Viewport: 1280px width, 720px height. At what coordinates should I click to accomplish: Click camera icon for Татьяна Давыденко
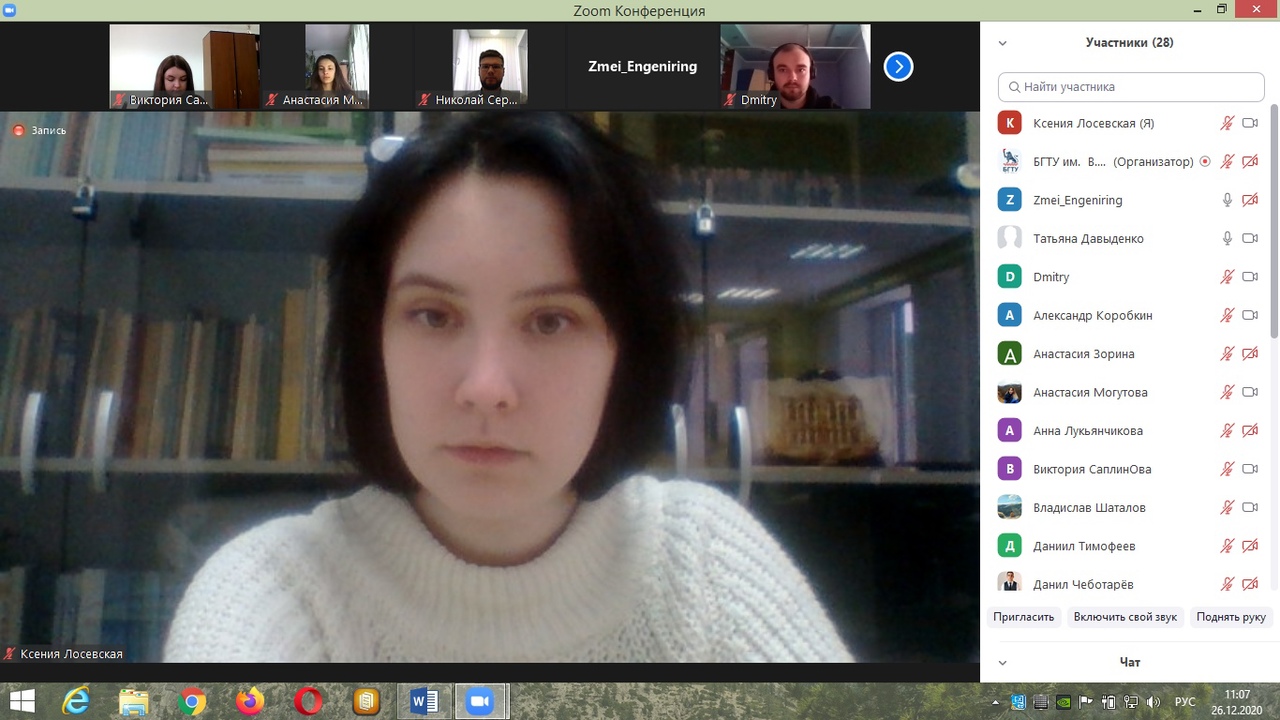click(1249, 238)
